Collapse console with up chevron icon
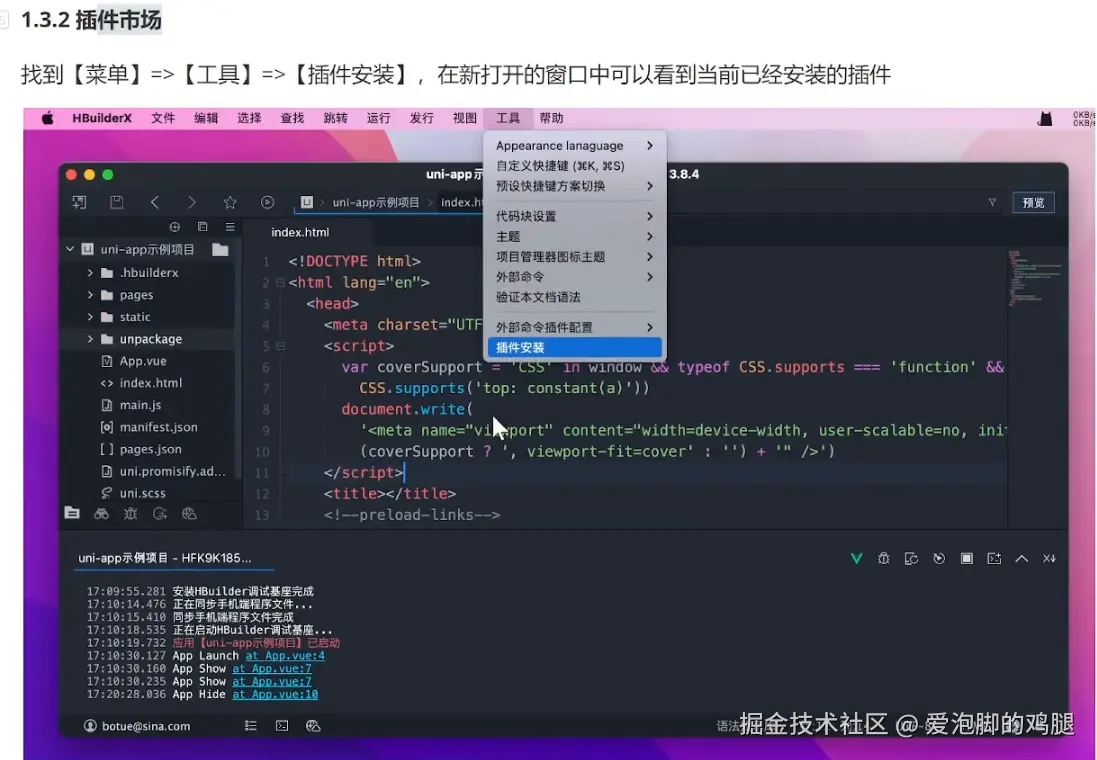Viewport: 1097px width, 760px height. coord(1021,558)
